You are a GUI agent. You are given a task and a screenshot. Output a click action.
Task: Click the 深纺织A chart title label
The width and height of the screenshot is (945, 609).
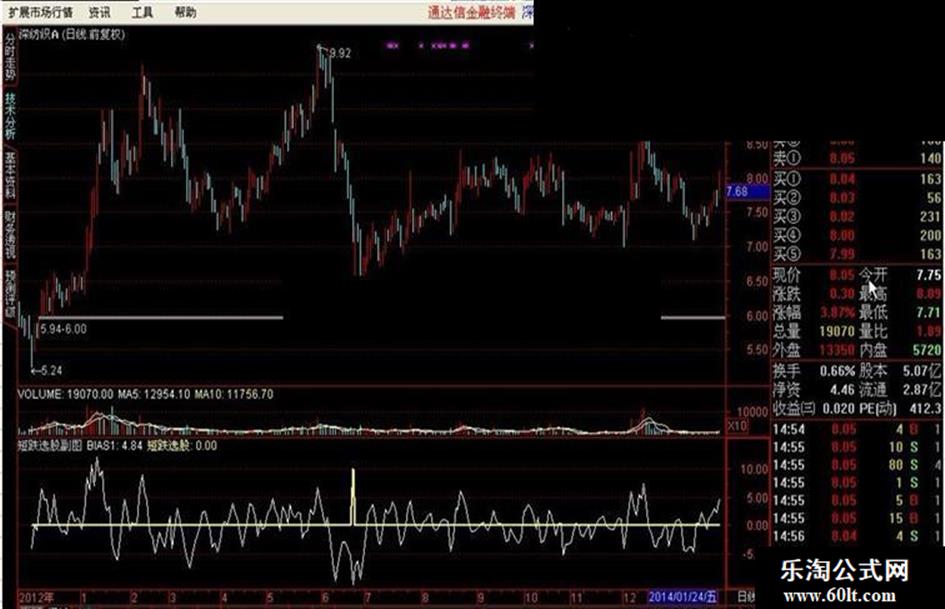pyautogui.click(x=72, y=35)
